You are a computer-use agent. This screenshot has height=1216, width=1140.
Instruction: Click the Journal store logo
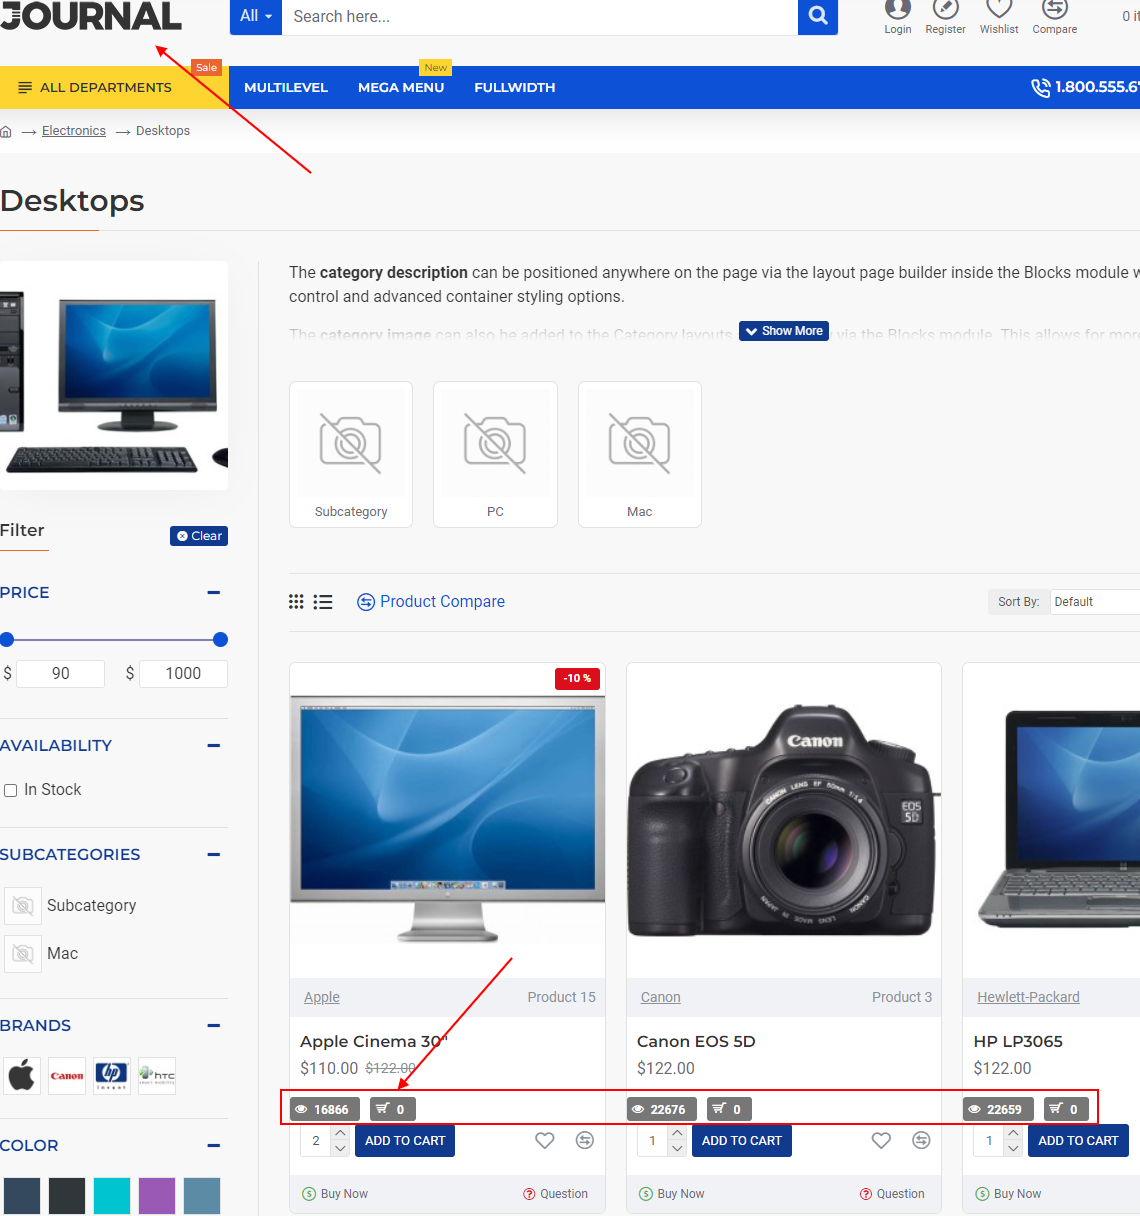pos(91,16)
